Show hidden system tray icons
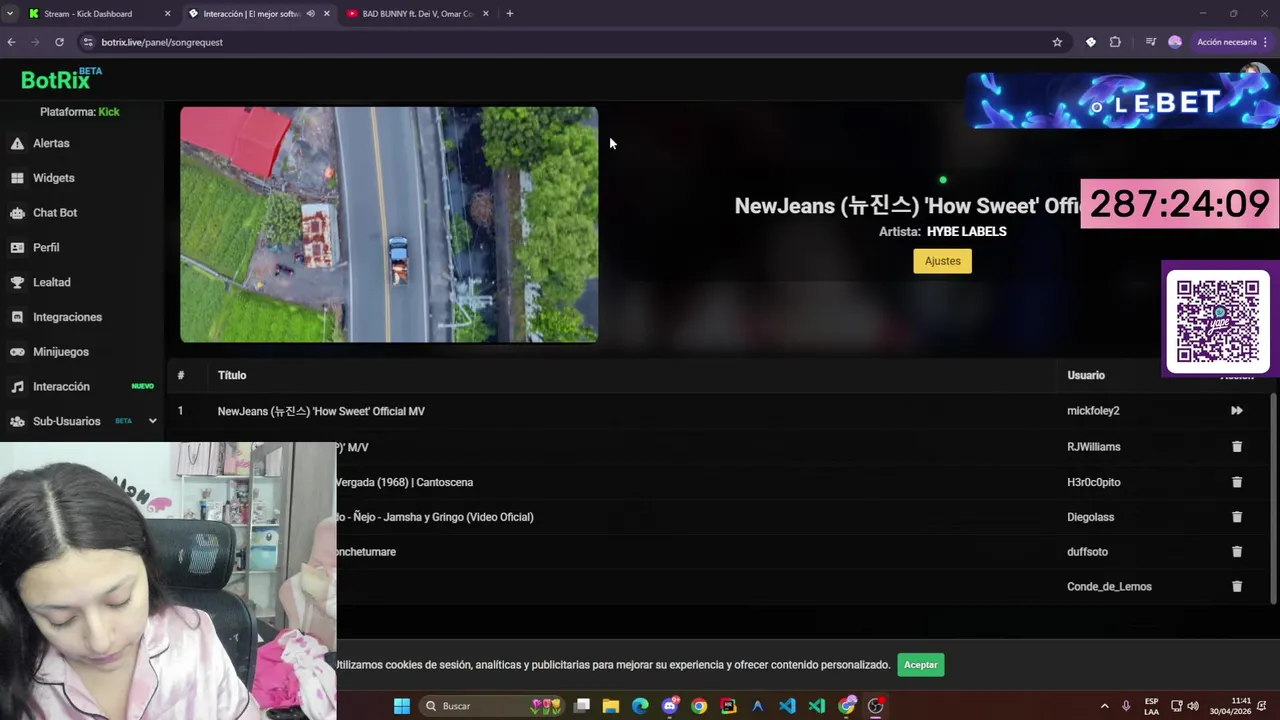1280x720 pixels. (1104, 706)
